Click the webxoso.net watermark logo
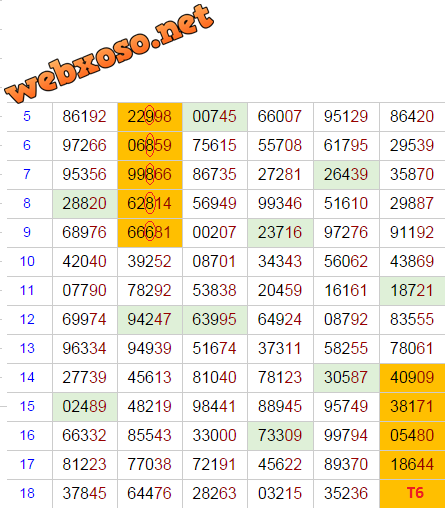Viewport: 446px width, 509px height. pos(109,54)
